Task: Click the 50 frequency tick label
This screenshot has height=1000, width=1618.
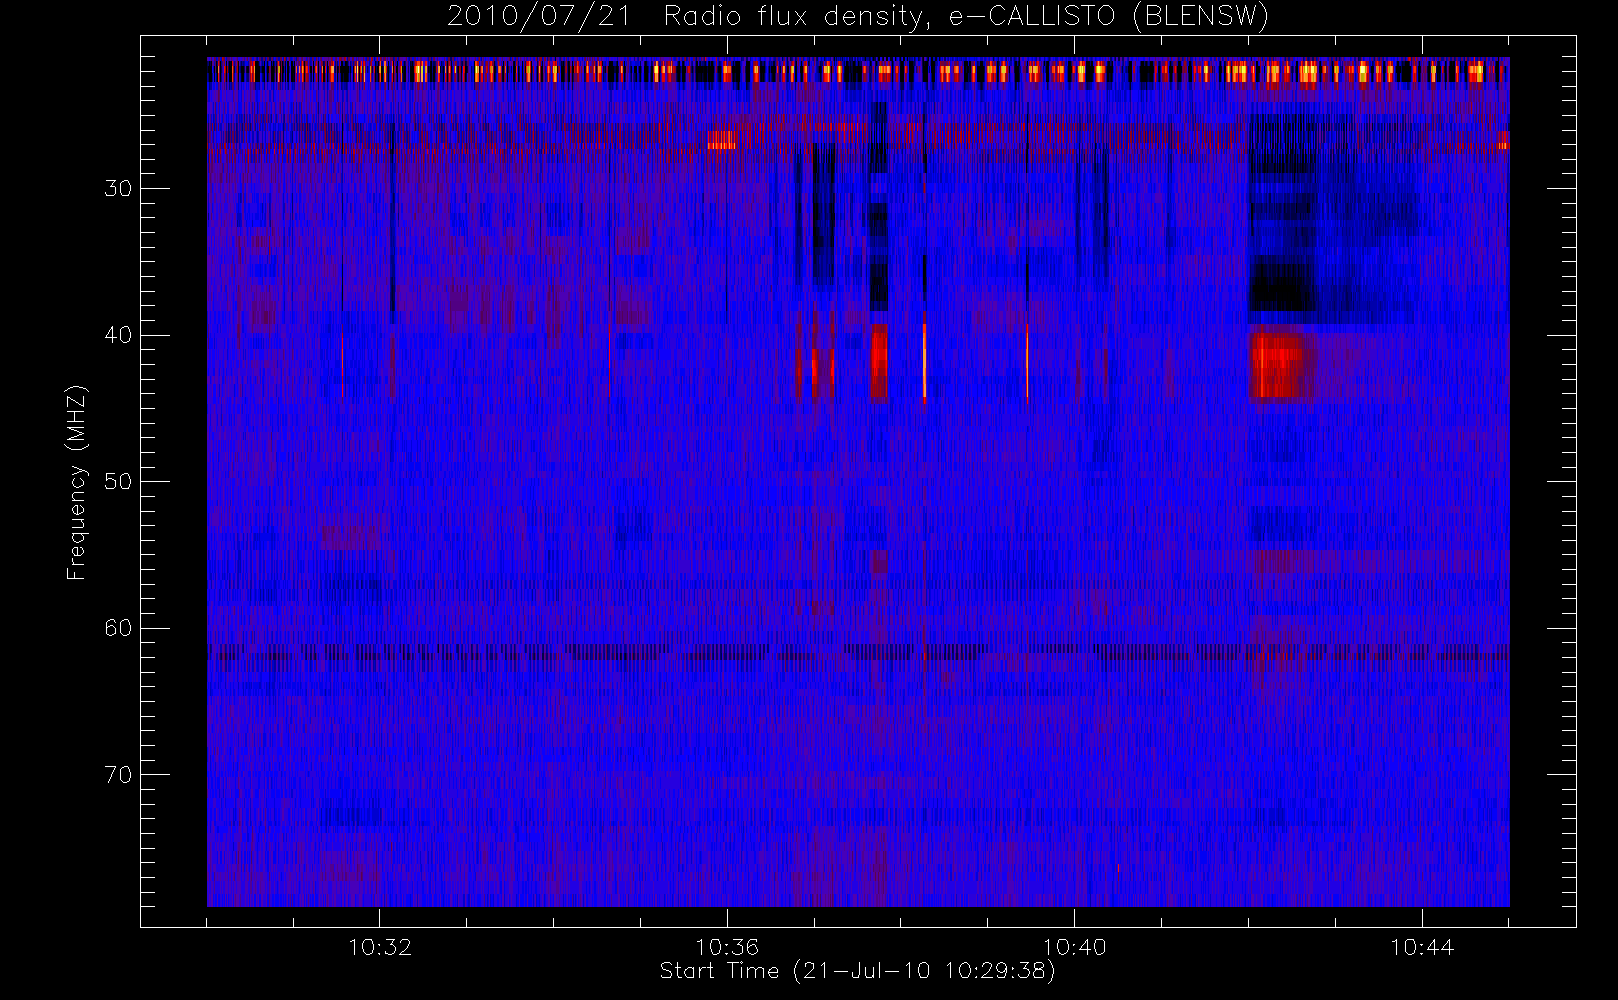Action: click(x=118, y=481)
